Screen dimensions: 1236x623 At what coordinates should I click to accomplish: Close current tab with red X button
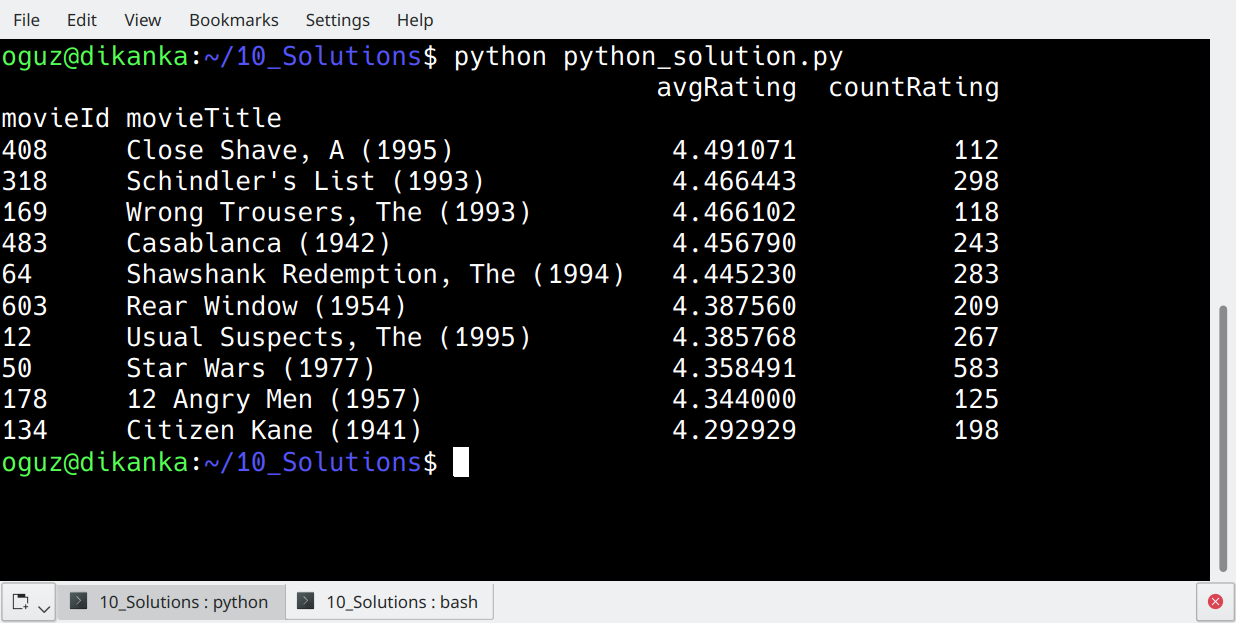(1215, 602)
